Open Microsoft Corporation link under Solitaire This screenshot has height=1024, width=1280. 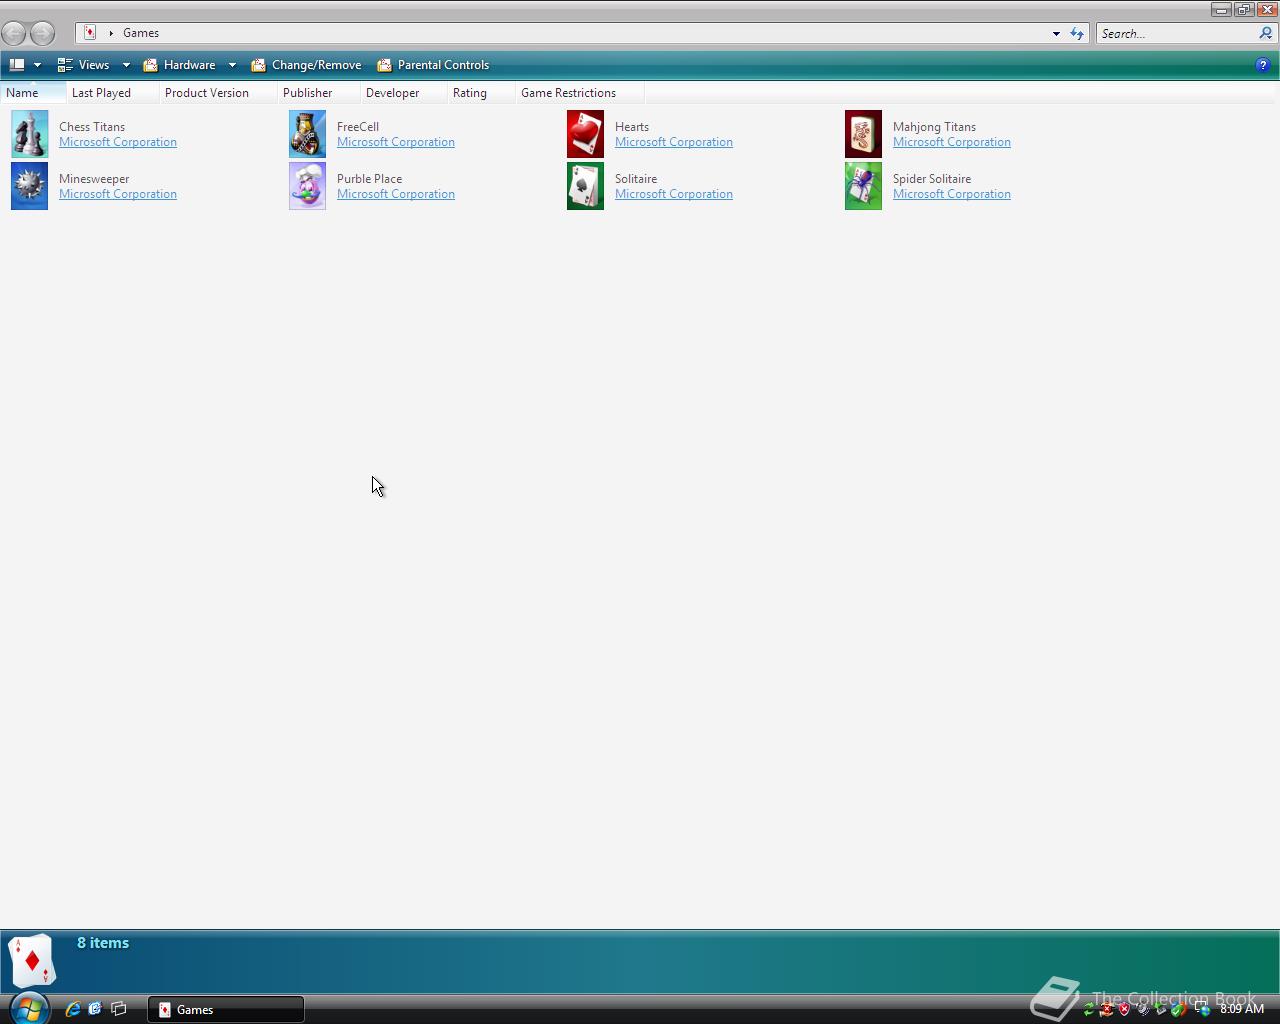674,194
